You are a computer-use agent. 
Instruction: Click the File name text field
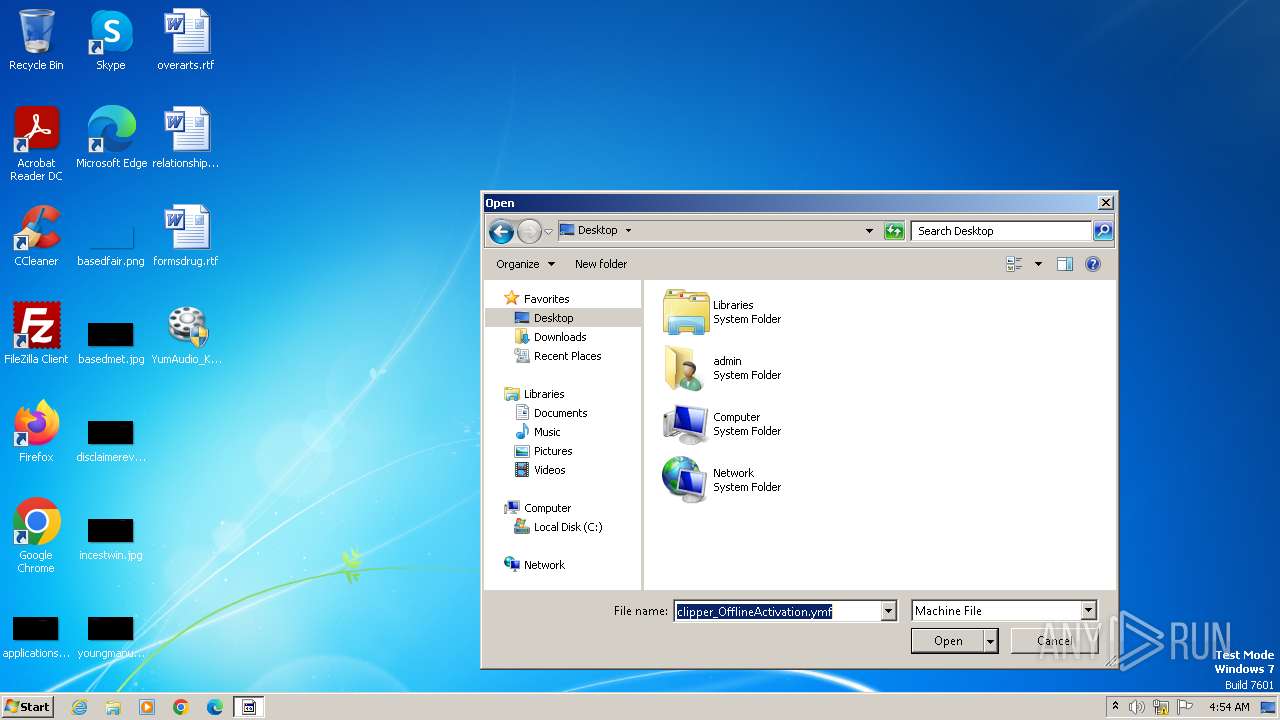pyautogui.click(x=777, y=611)
